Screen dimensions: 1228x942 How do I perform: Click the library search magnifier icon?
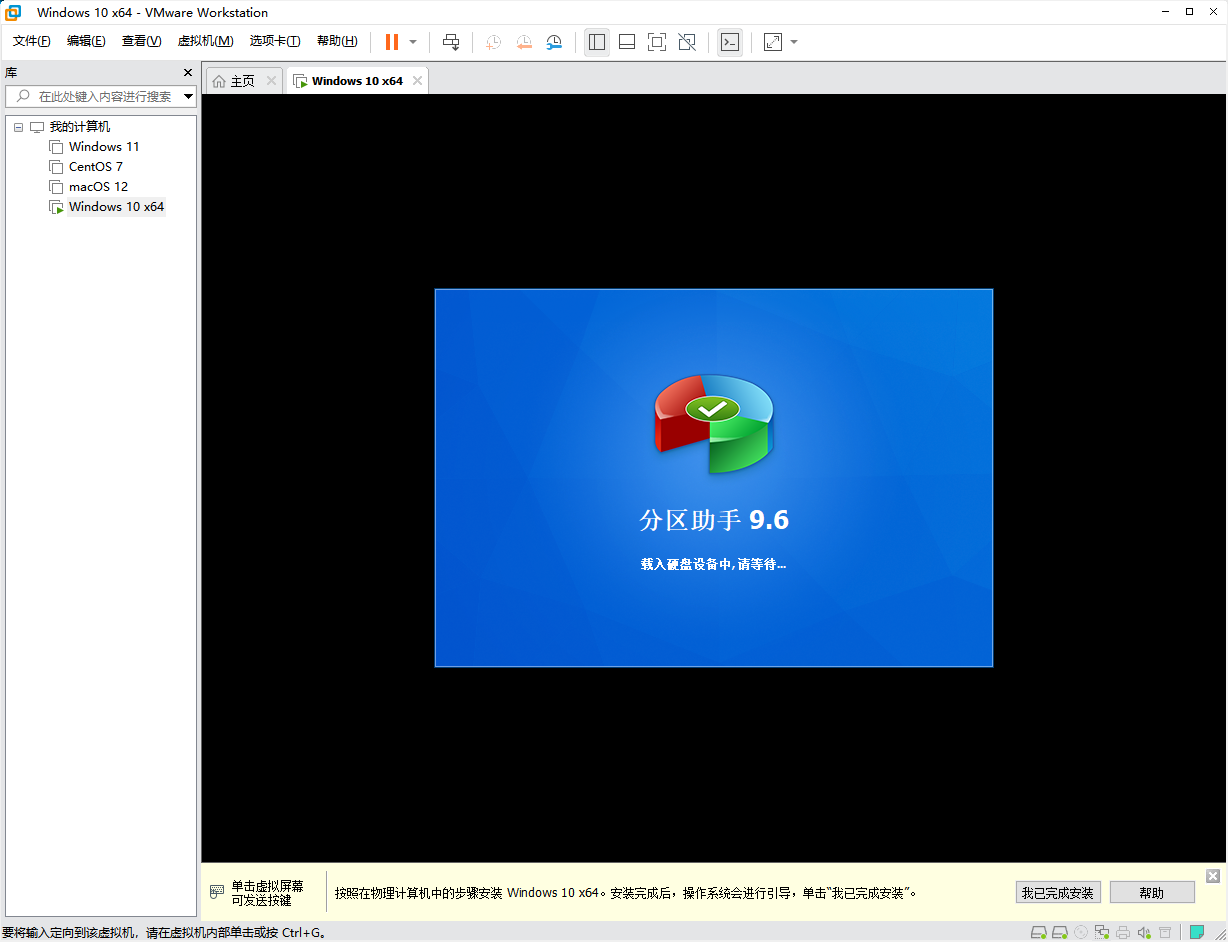pos(23,97)
